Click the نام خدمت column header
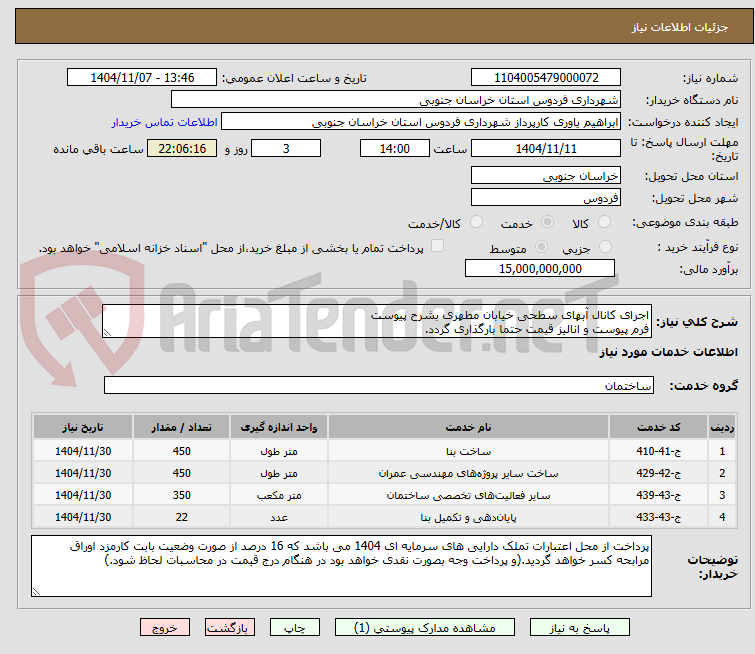755x654 pixels. click(468, 427)
